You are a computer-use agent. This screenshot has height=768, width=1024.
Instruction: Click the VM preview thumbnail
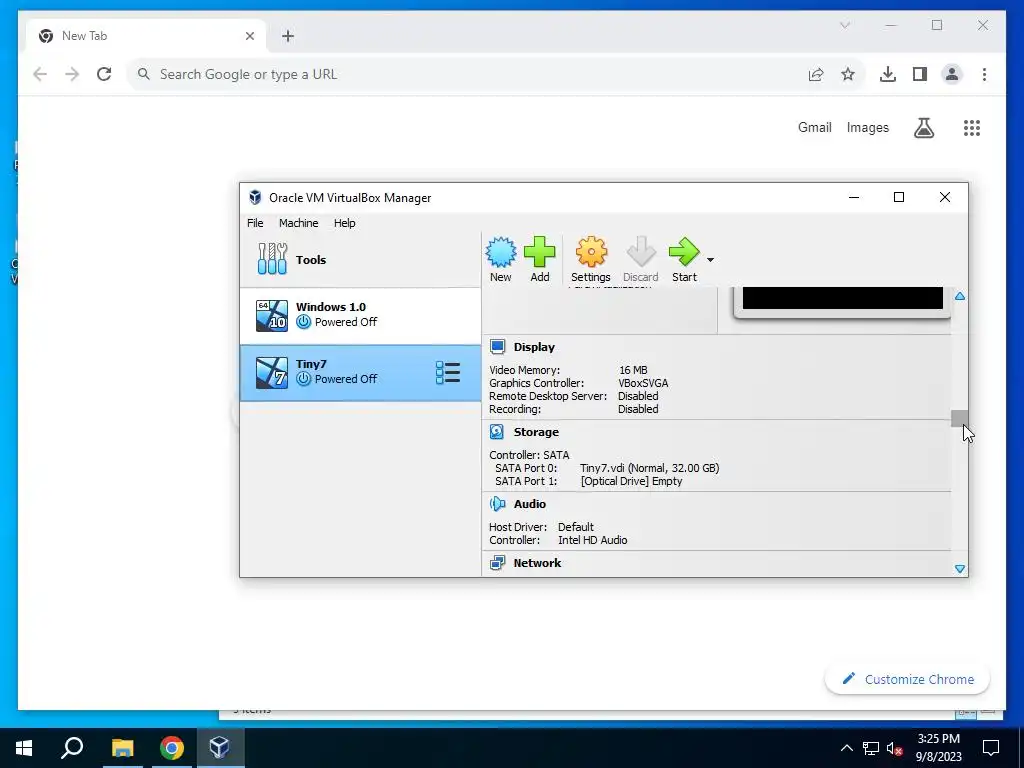pyautogui.click(x=842, y=302)
